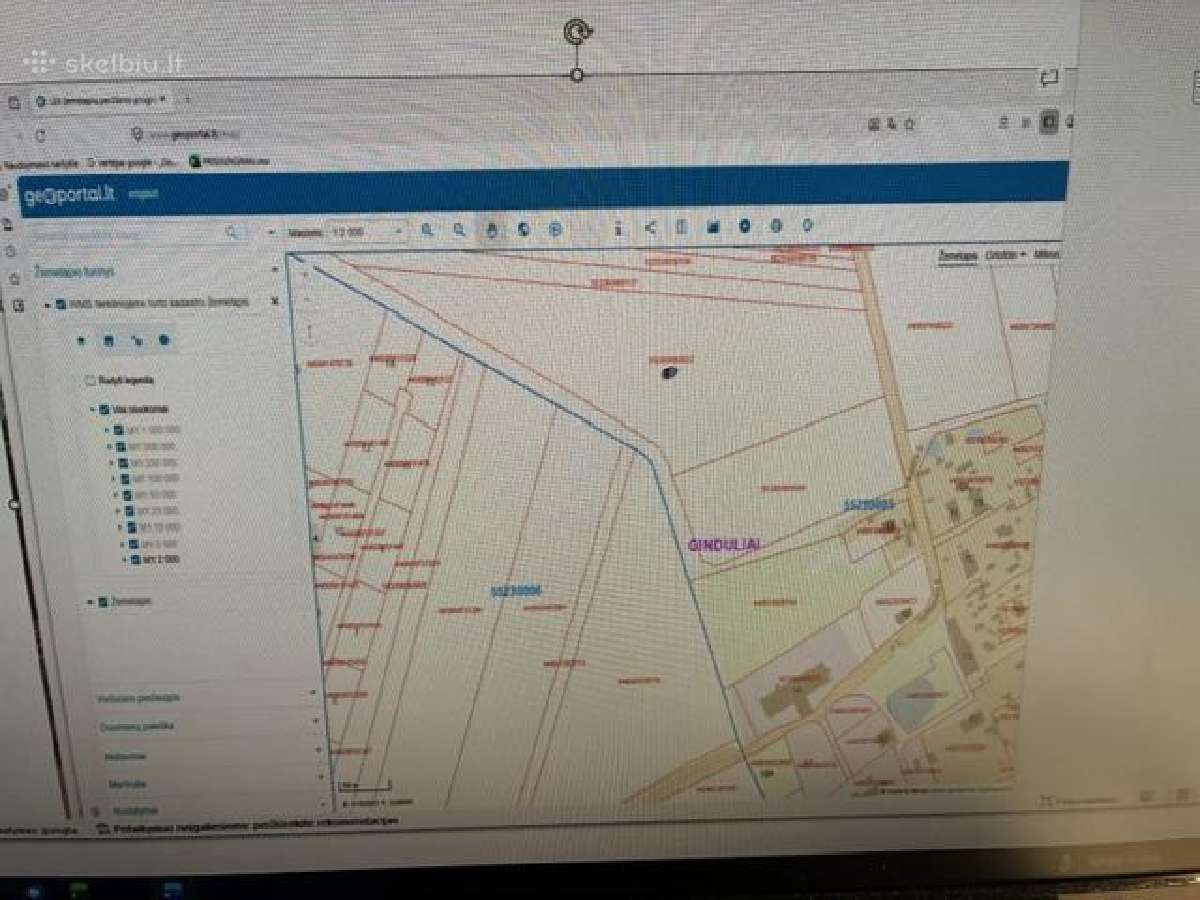Click the search magnifier icon
Image resolution: width=1200 pixels, height=900 pixels.
[x=232, y=232]
